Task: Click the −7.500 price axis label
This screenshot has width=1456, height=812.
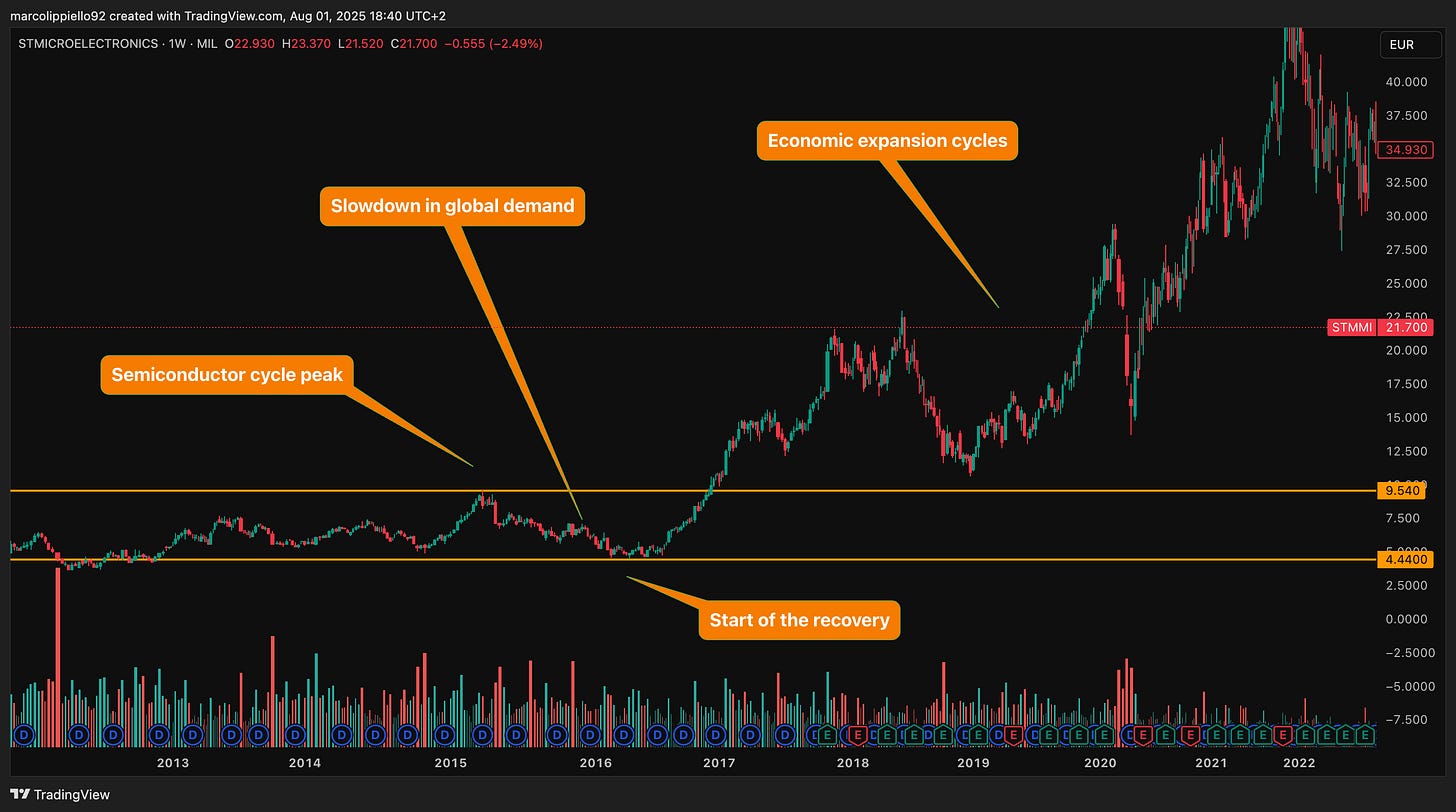Action: 1405,720
